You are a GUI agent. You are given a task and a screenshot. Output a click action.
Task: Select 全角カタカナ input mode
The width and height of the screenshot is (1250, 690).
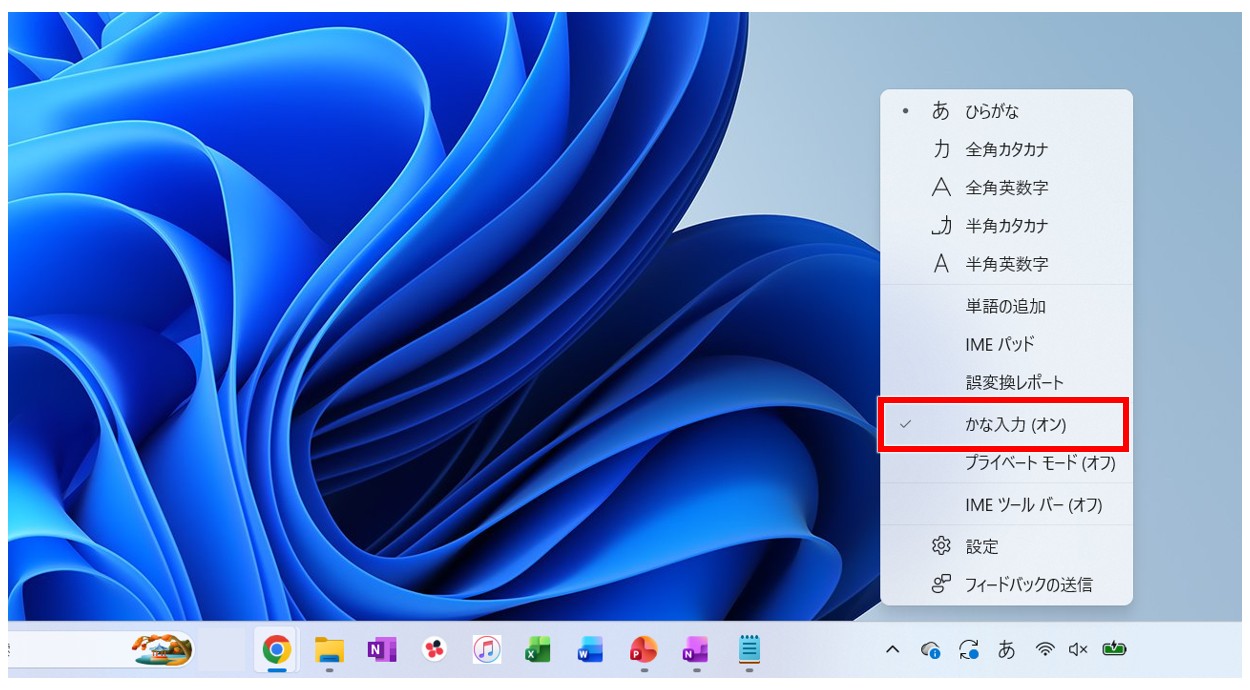(1006, 149)
